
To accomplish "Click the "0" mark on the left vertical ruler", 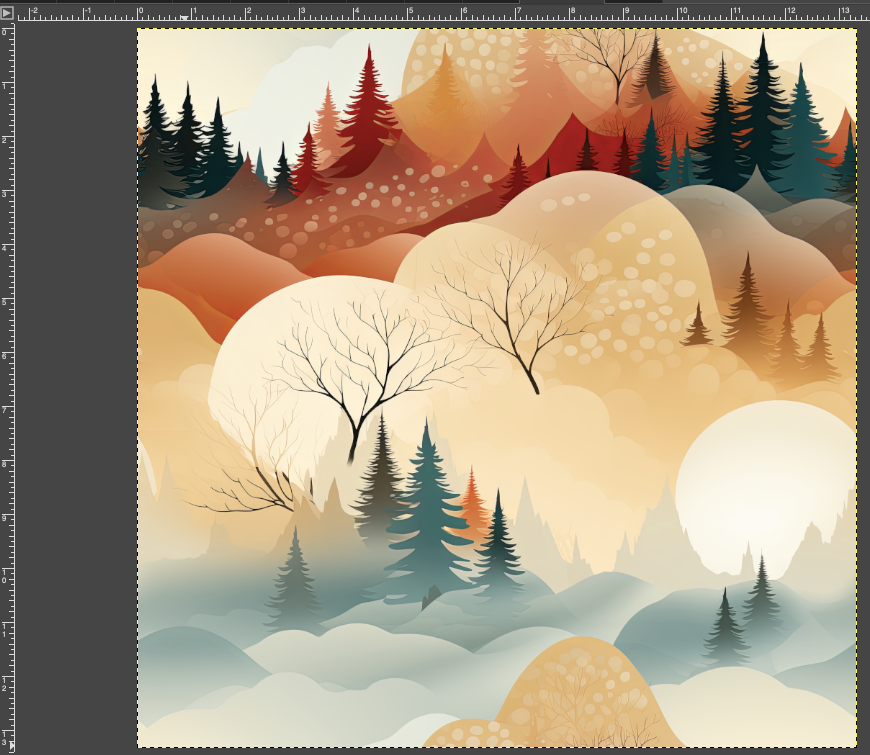I will coord(7,30).
